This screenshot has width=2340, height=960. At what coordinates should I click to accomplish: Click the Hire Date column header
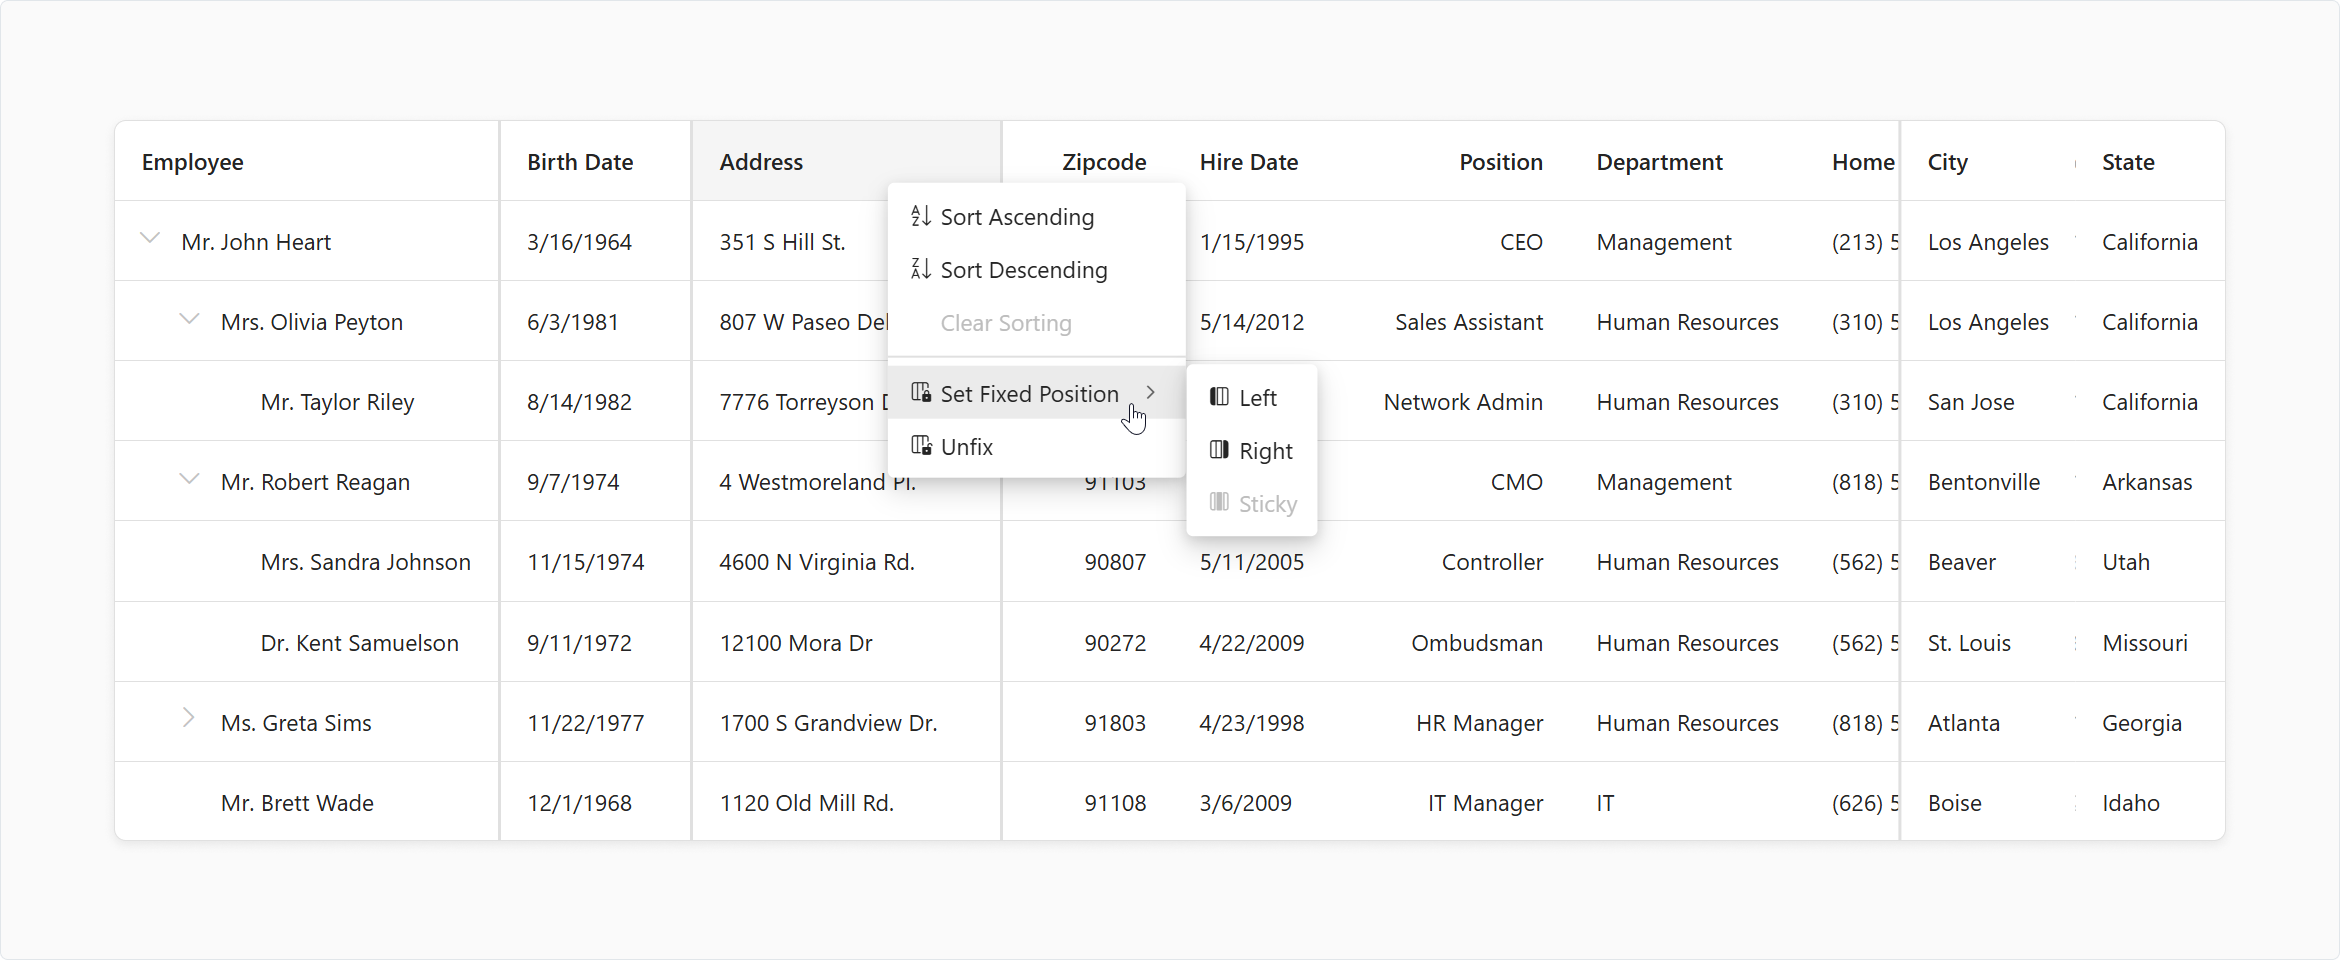click(1249, 161)
